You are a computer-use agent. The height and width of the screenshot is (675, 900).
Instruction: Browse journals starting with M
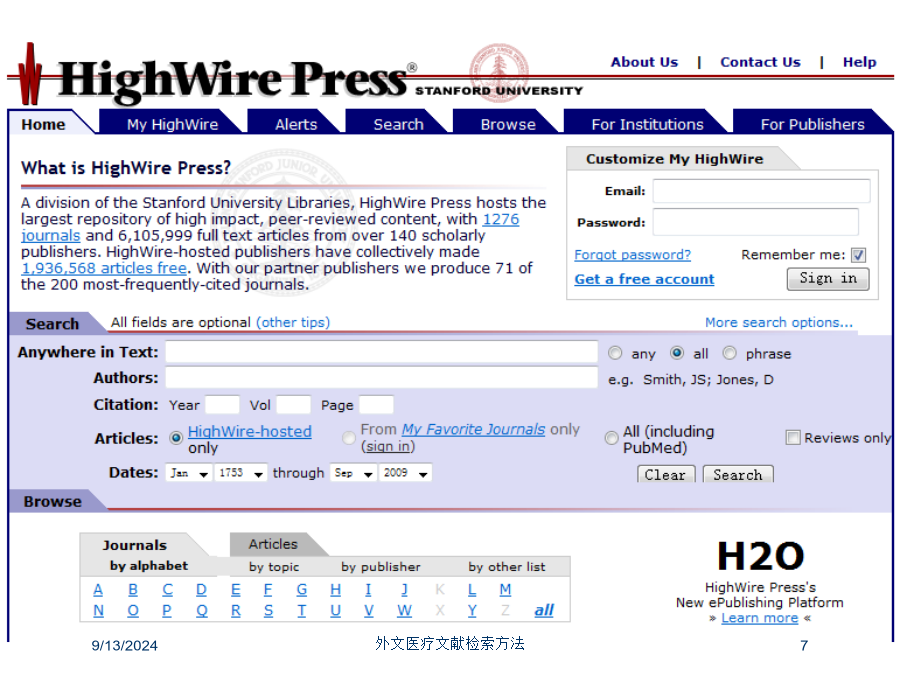pos(505,589)
